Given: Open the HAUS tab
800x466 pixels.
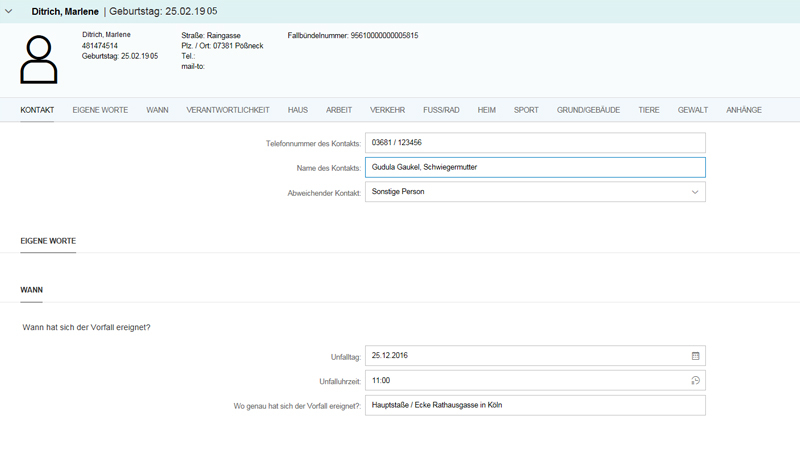Looking at the screenshot, I should [297, 110].
